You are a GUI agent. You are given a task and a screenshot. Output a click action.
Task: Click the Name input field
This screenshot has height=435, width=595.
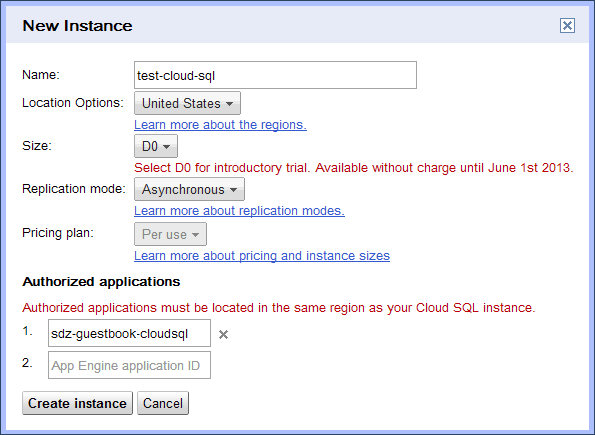[275, 75]
